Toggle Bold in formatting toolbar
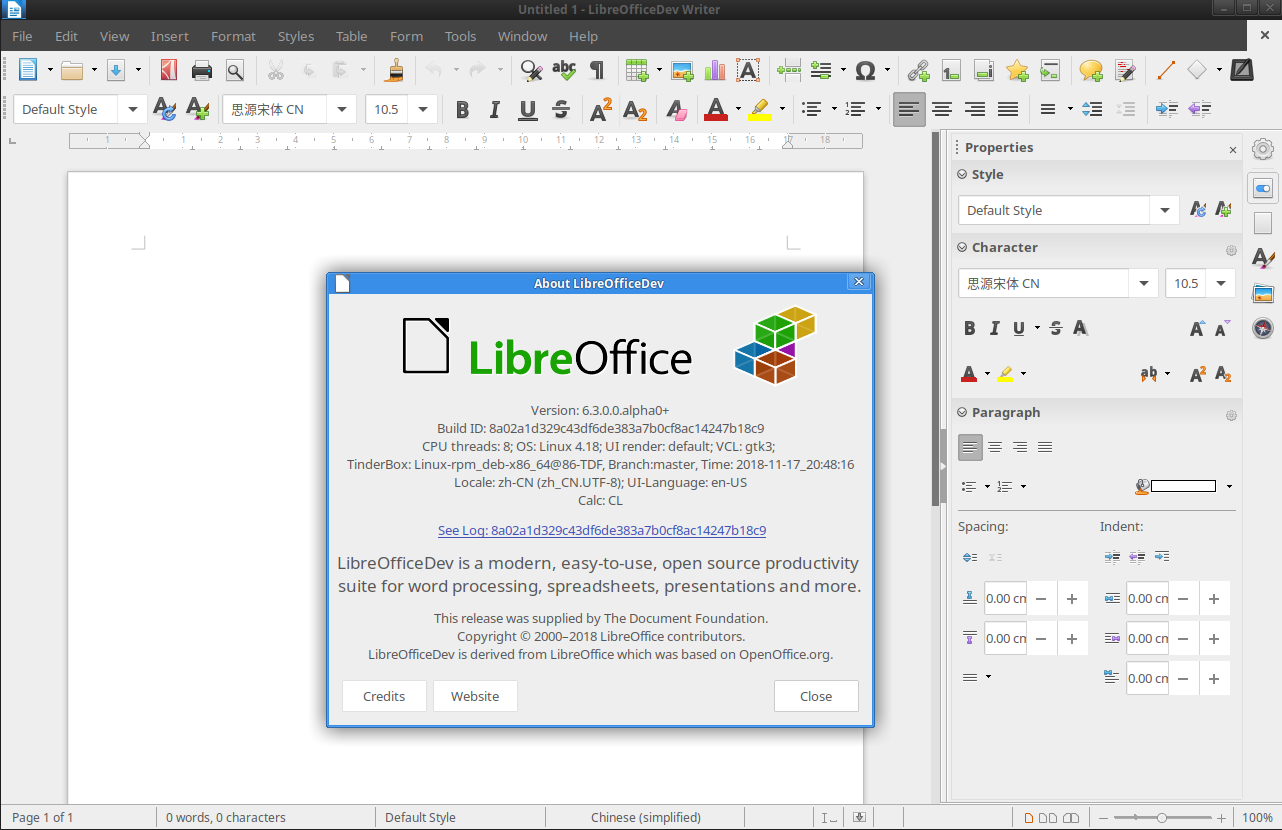The height and width of the screenshot is (830, 1282). click(x=462, y=109)
